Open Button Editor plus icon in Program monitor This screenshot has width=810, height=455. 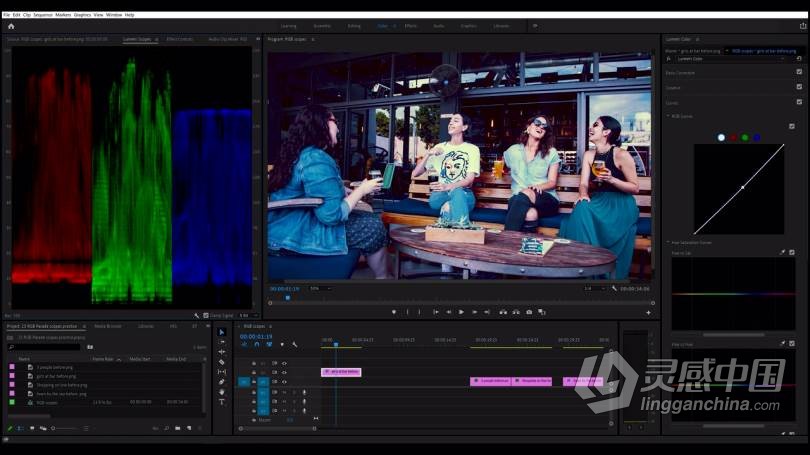pyautogui.click(x=648, y=312)
